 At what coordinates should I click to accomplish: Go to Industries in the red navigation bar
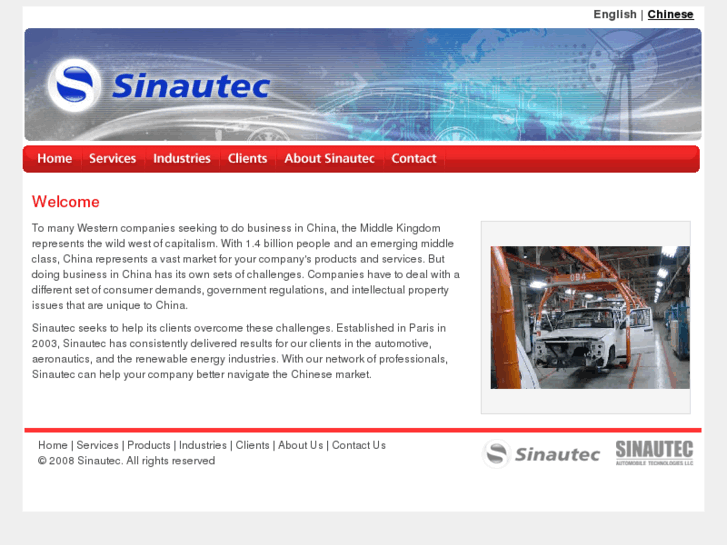pos(182,159)
